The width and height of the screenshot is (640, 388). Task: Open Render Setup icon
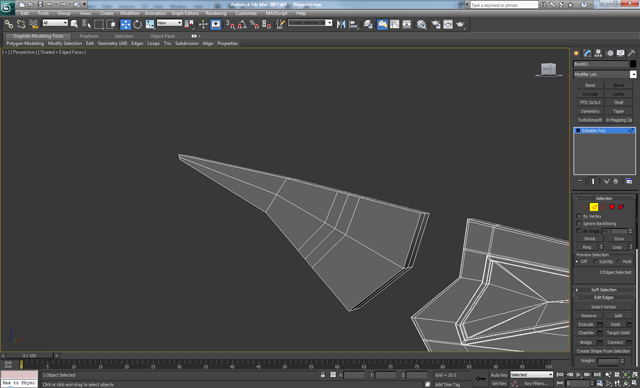click(x=436, y=24)
